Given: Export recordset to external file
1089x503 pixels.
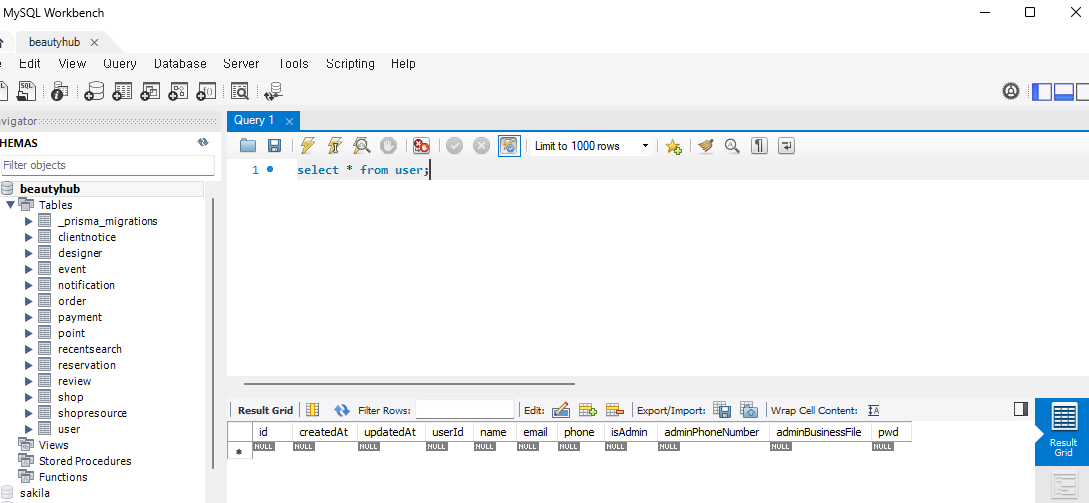Looking at the screenshot, I should pos(722,410).
